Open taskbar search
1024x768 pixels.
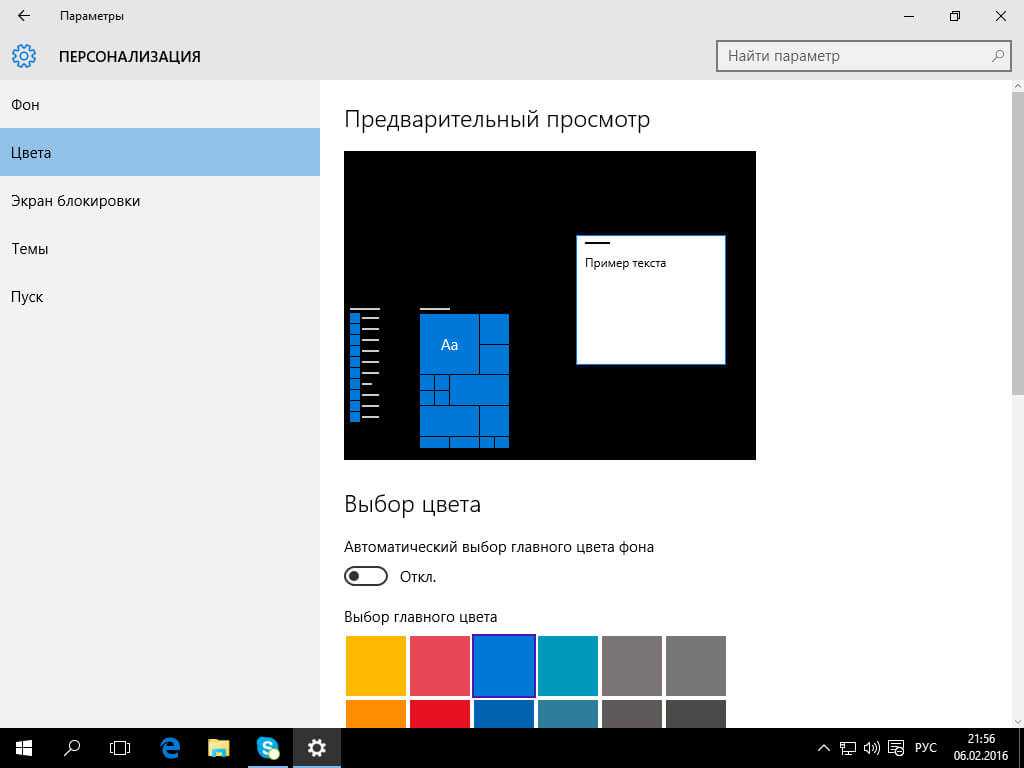click(72, 747)
